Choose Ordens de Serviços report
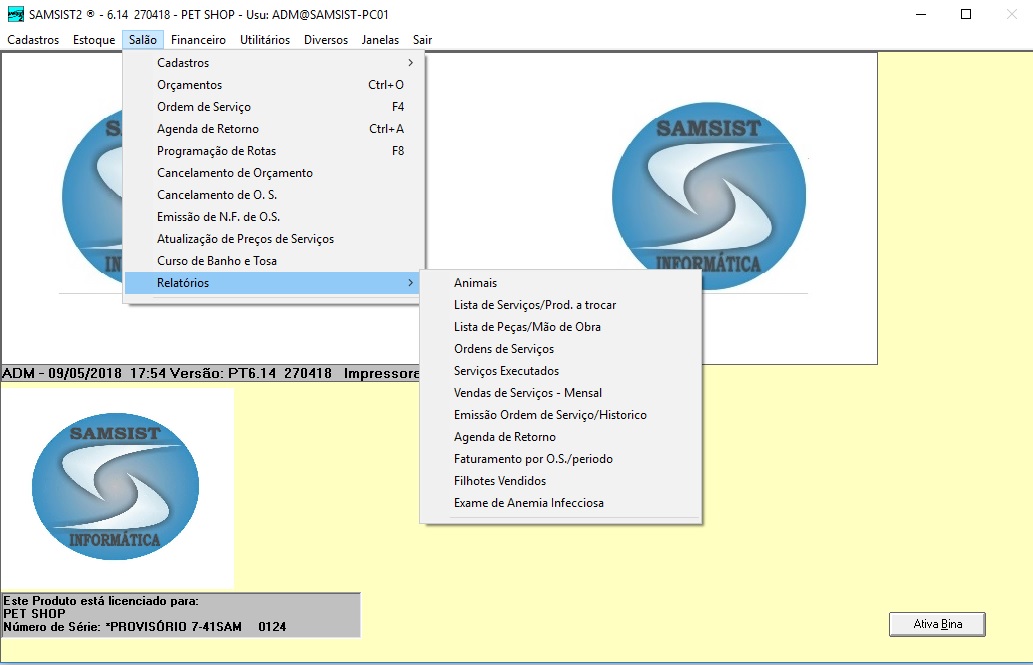 point(561,349)
